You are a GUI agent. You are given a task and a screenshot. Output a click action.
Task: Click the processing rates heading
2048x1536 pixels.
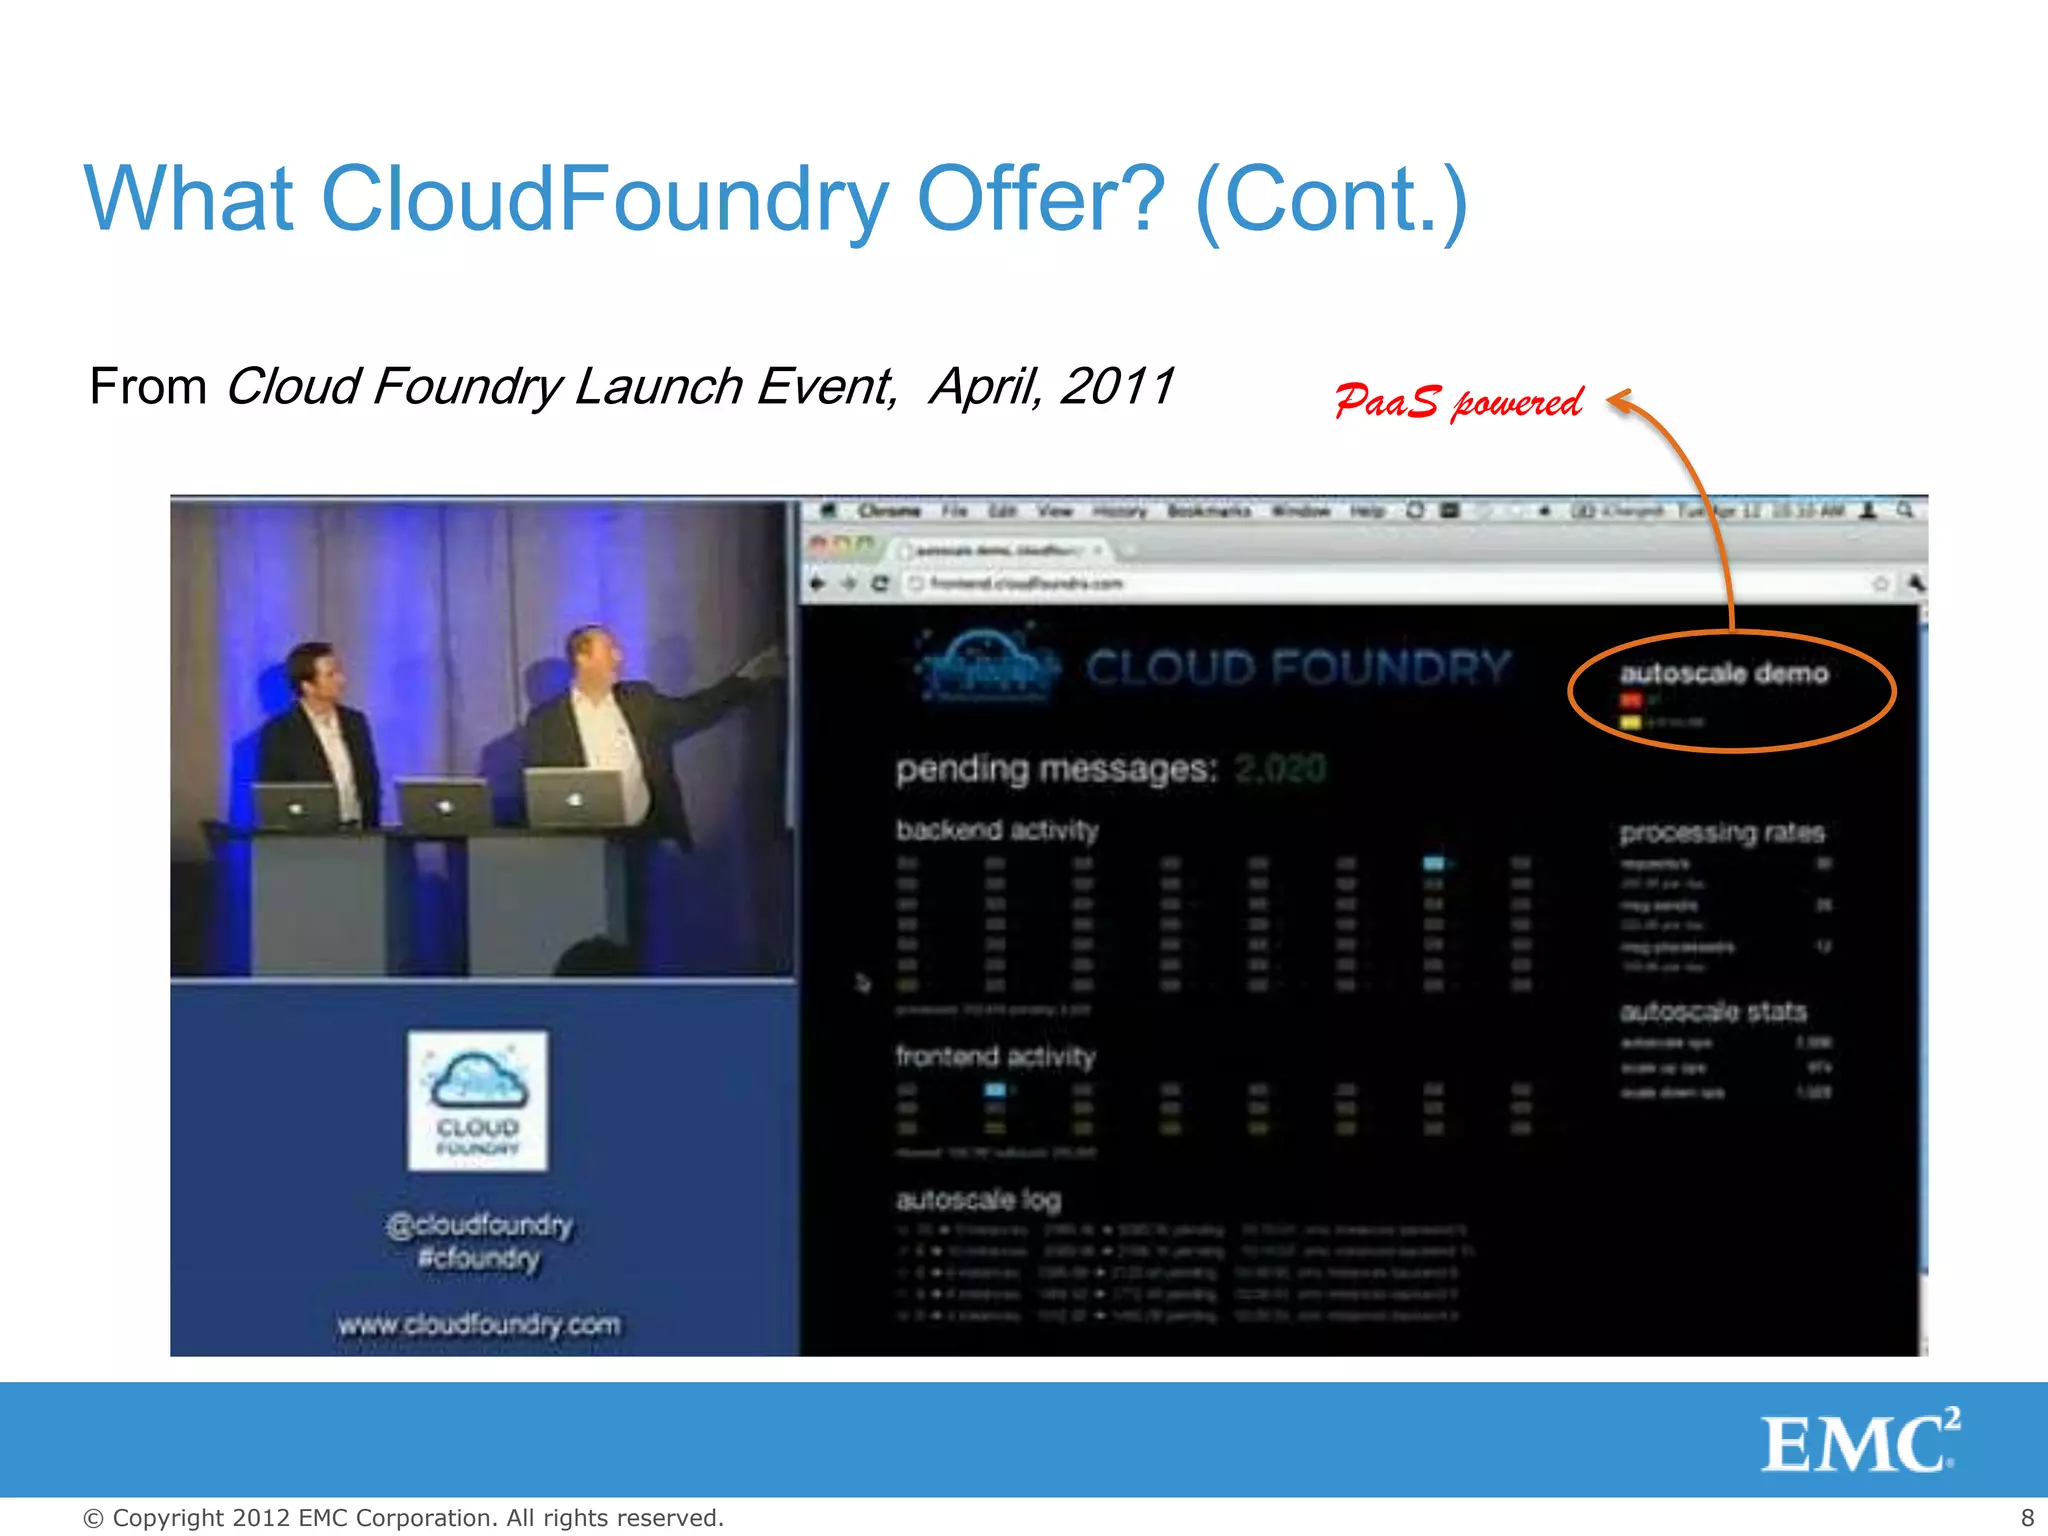[x=1722, y=832]
